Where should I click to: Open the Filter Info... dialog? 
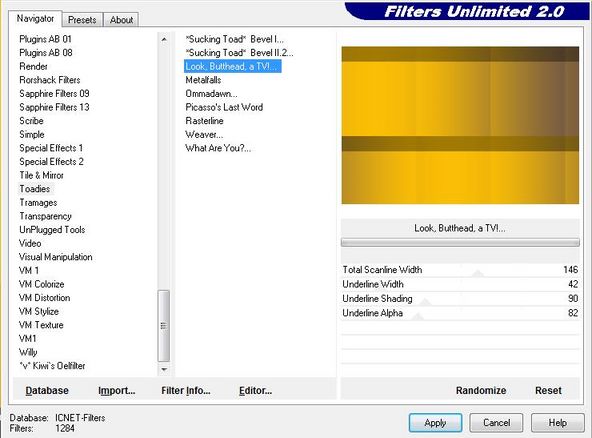pos(186,390)
